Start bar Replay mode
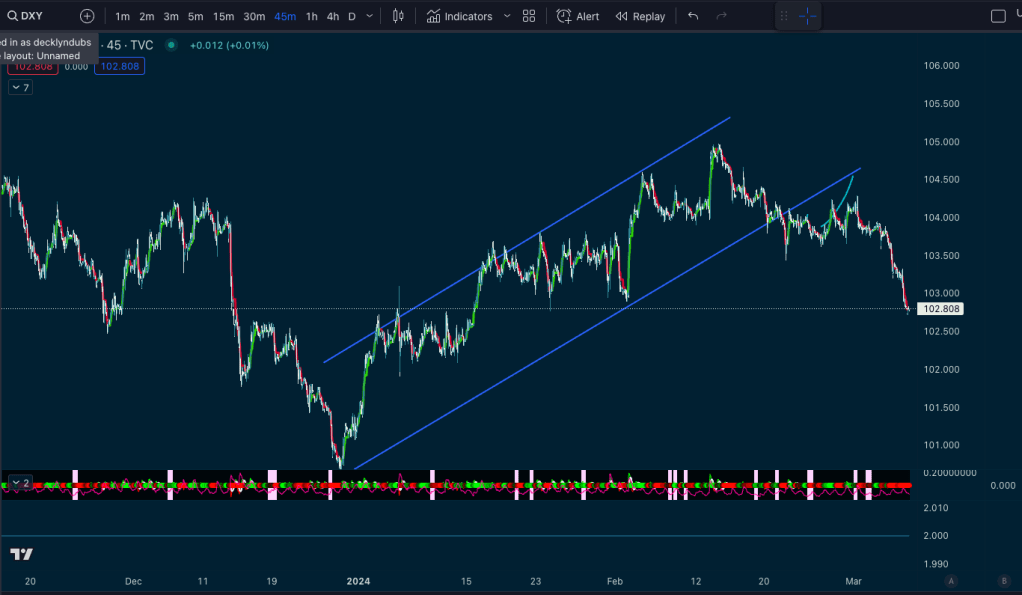The width and height of the screenshot is (1022, 595). click(640, 16)
